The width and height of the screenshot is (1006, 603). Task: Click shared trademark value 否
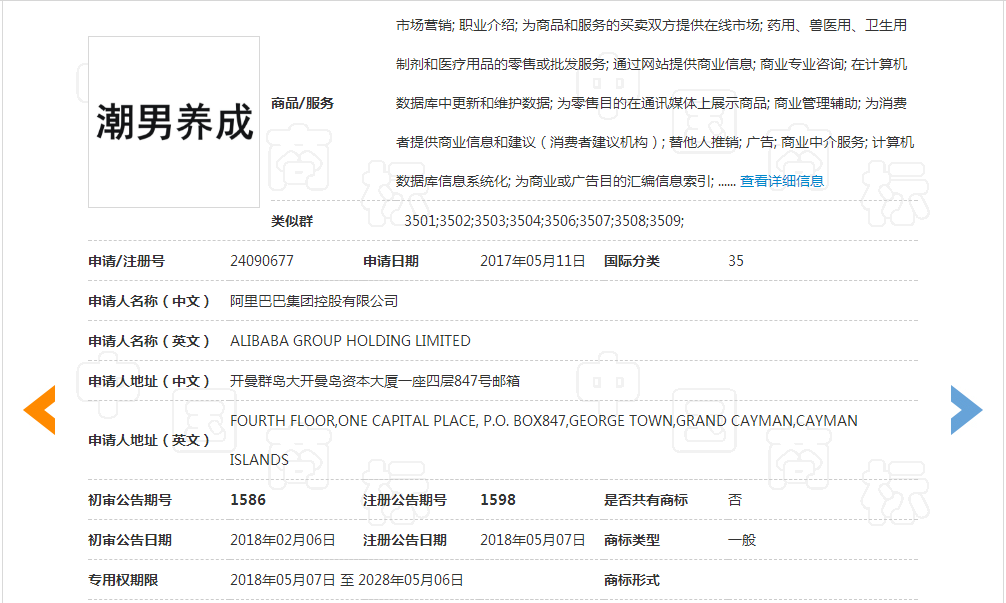pyautogui.click(x=735, y=500)
